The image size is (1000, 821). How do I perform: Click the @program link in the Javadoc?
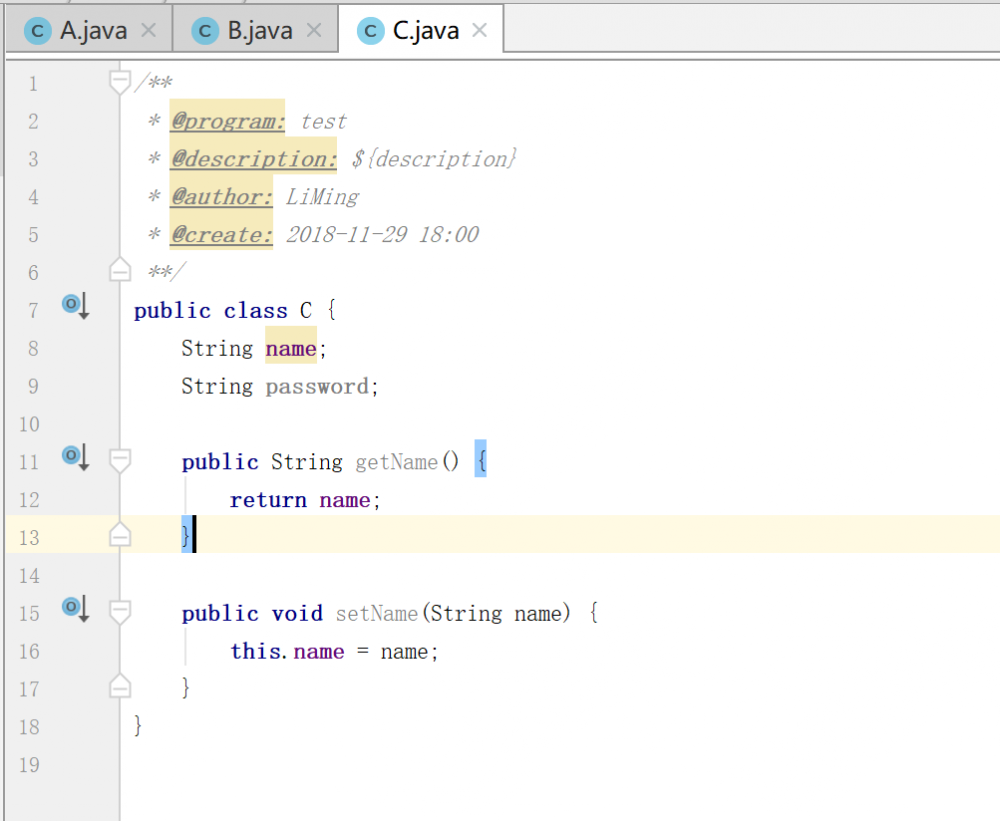226,120
